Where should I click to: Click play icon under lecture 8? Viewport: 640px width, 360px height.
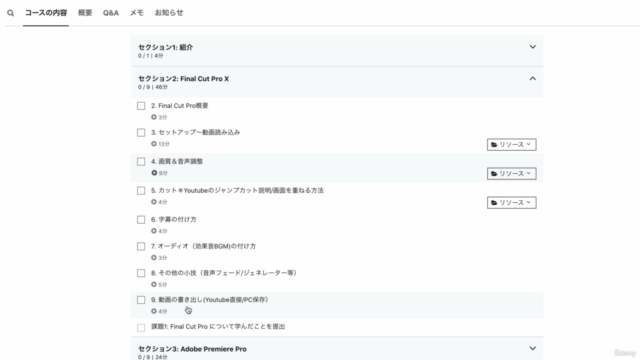point(154,284)
